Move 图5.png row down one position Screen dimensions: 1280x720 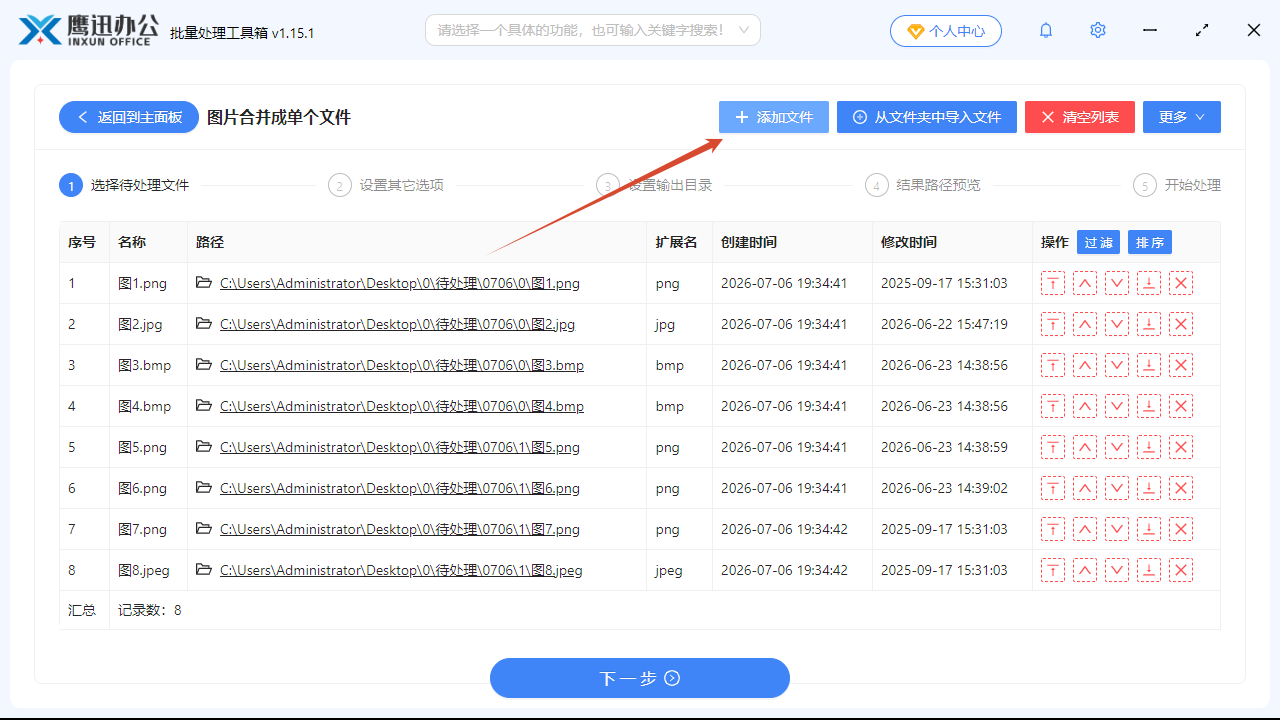pos(1117,447)
